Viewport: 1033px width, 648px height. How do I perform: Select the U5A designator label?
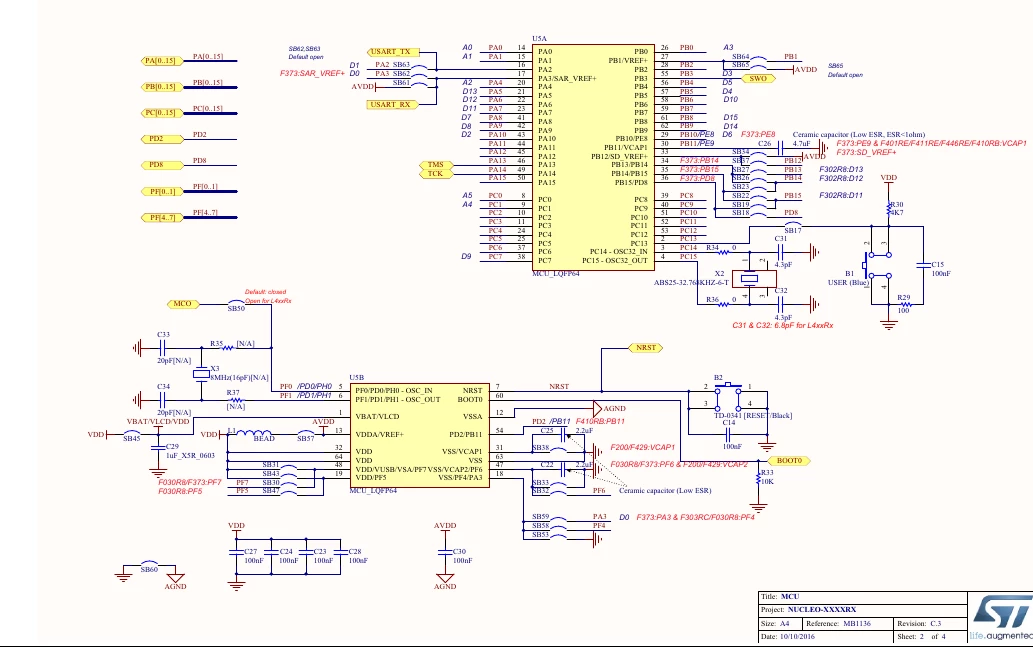pos(540,39)
